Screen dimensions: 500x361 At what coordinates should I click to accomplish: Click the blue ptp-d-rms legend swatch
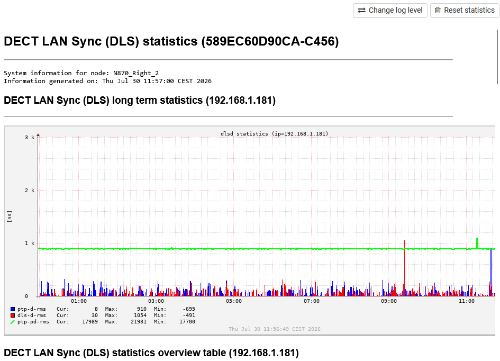13,309
